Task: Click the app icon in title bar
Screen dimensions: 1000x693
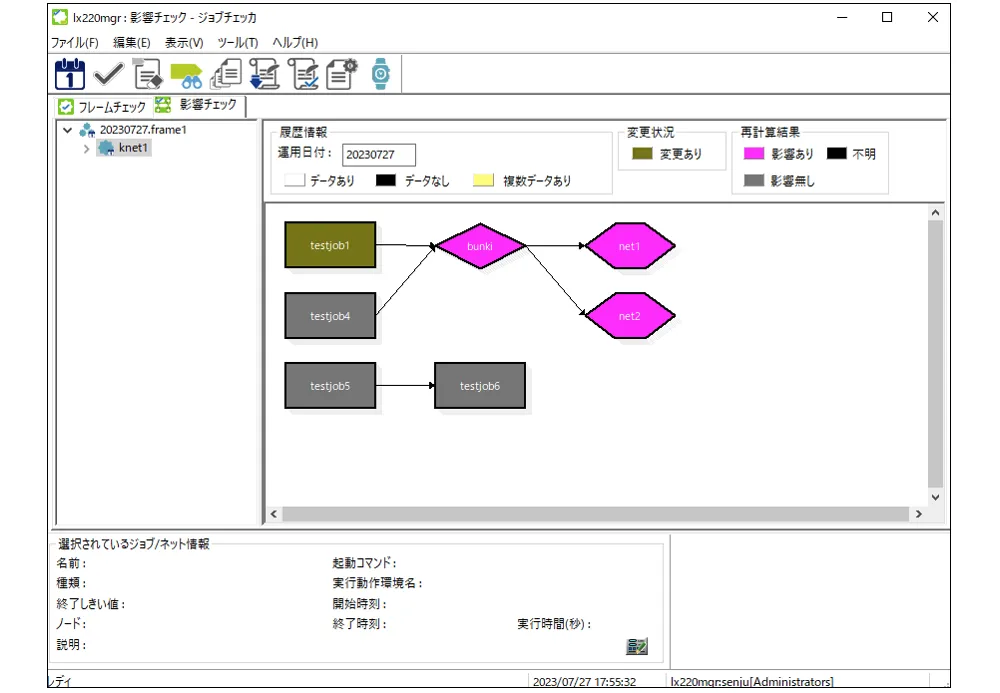Action: (x=60, y=17)
